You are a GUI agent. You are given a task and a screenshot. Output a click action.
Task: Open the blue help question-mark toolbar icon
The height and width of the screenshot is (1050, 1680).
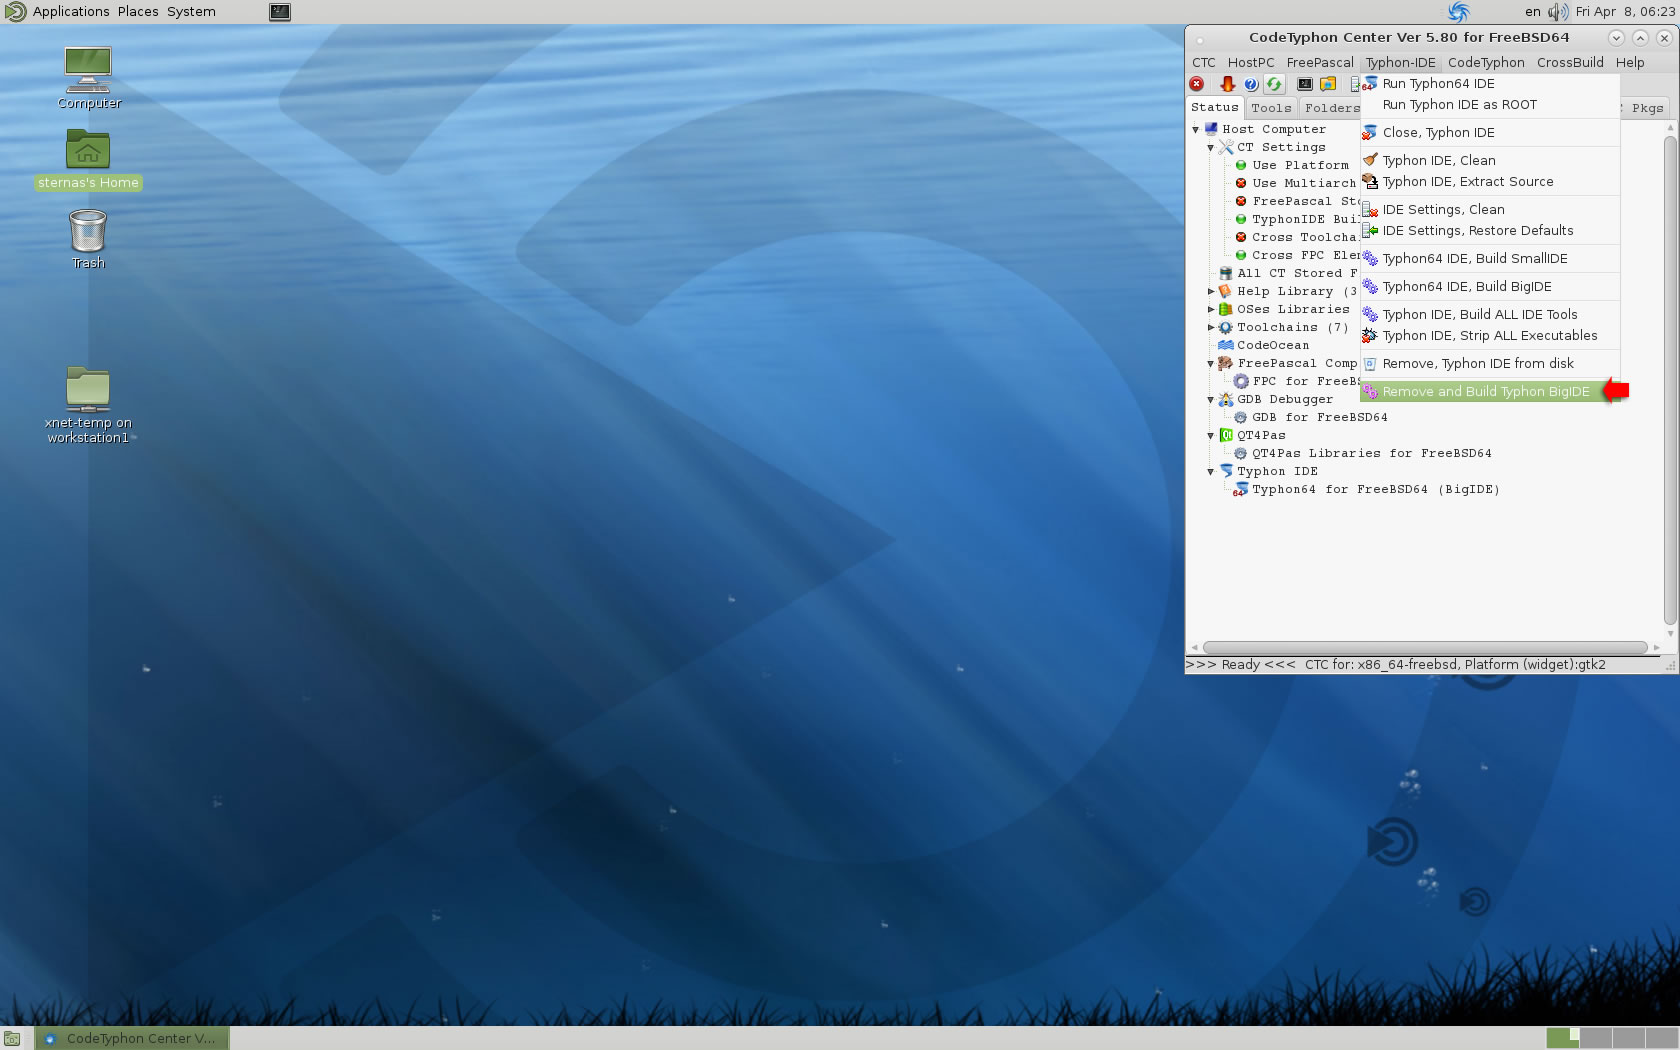(1251, 84)
